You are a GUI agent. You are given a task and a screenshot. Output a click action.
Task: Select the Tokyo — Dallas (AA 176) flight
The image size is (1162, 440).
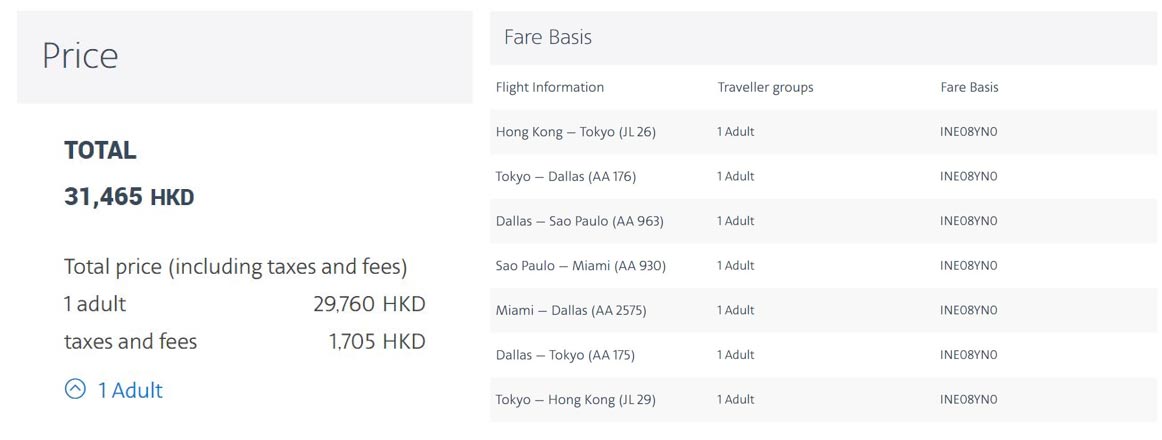point(566,176)
